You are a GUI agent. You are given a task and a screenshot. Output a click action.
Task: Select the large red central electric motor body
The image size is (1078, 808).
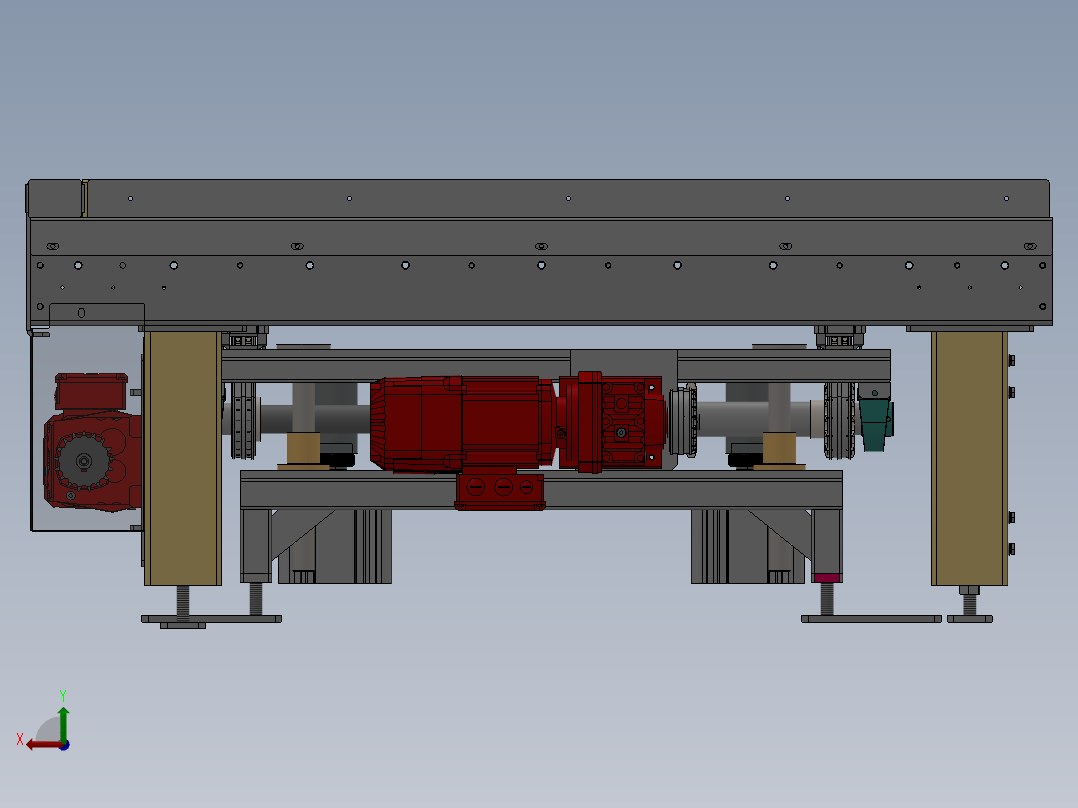point(462,424)
